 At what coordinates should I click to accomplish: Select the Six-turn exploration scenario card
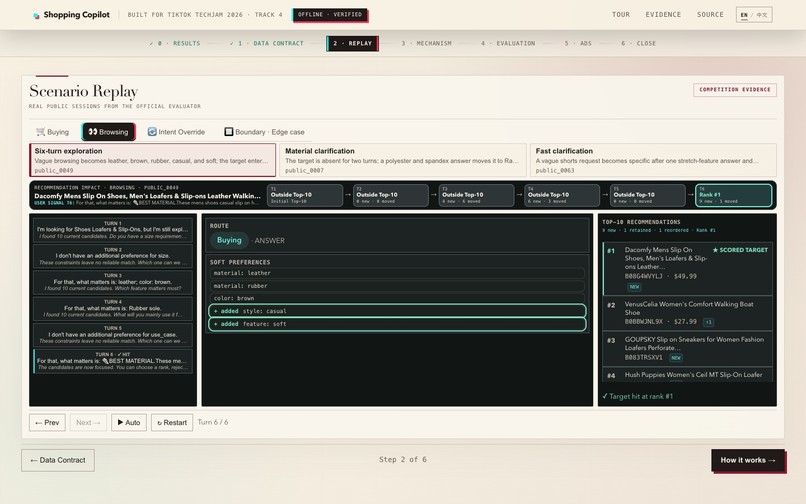click(x=153, y=160)
